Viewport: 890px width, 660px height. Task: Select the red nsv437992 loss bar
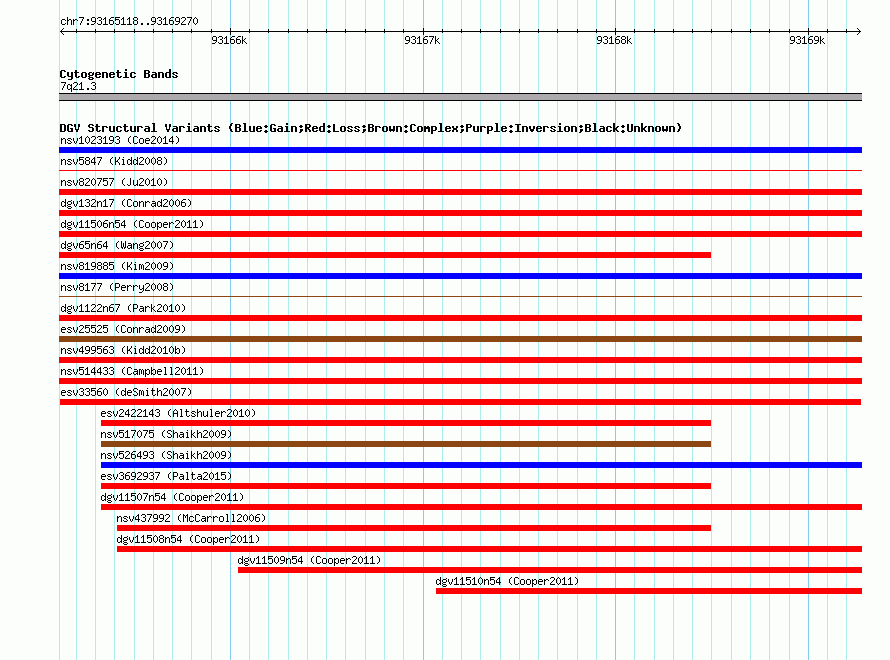pos(414,528)
